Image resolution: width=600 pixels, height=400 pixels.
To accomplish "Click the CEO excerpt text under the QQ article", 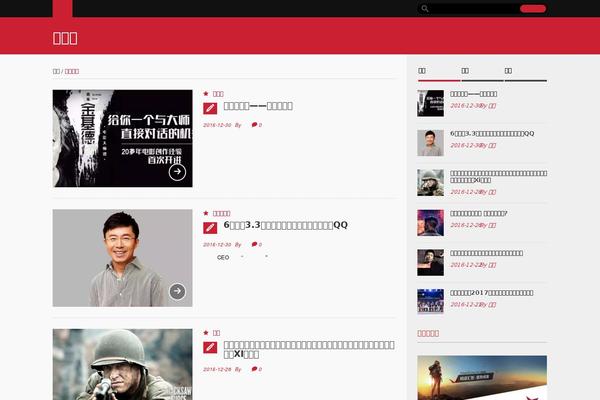I will (223, 258).
